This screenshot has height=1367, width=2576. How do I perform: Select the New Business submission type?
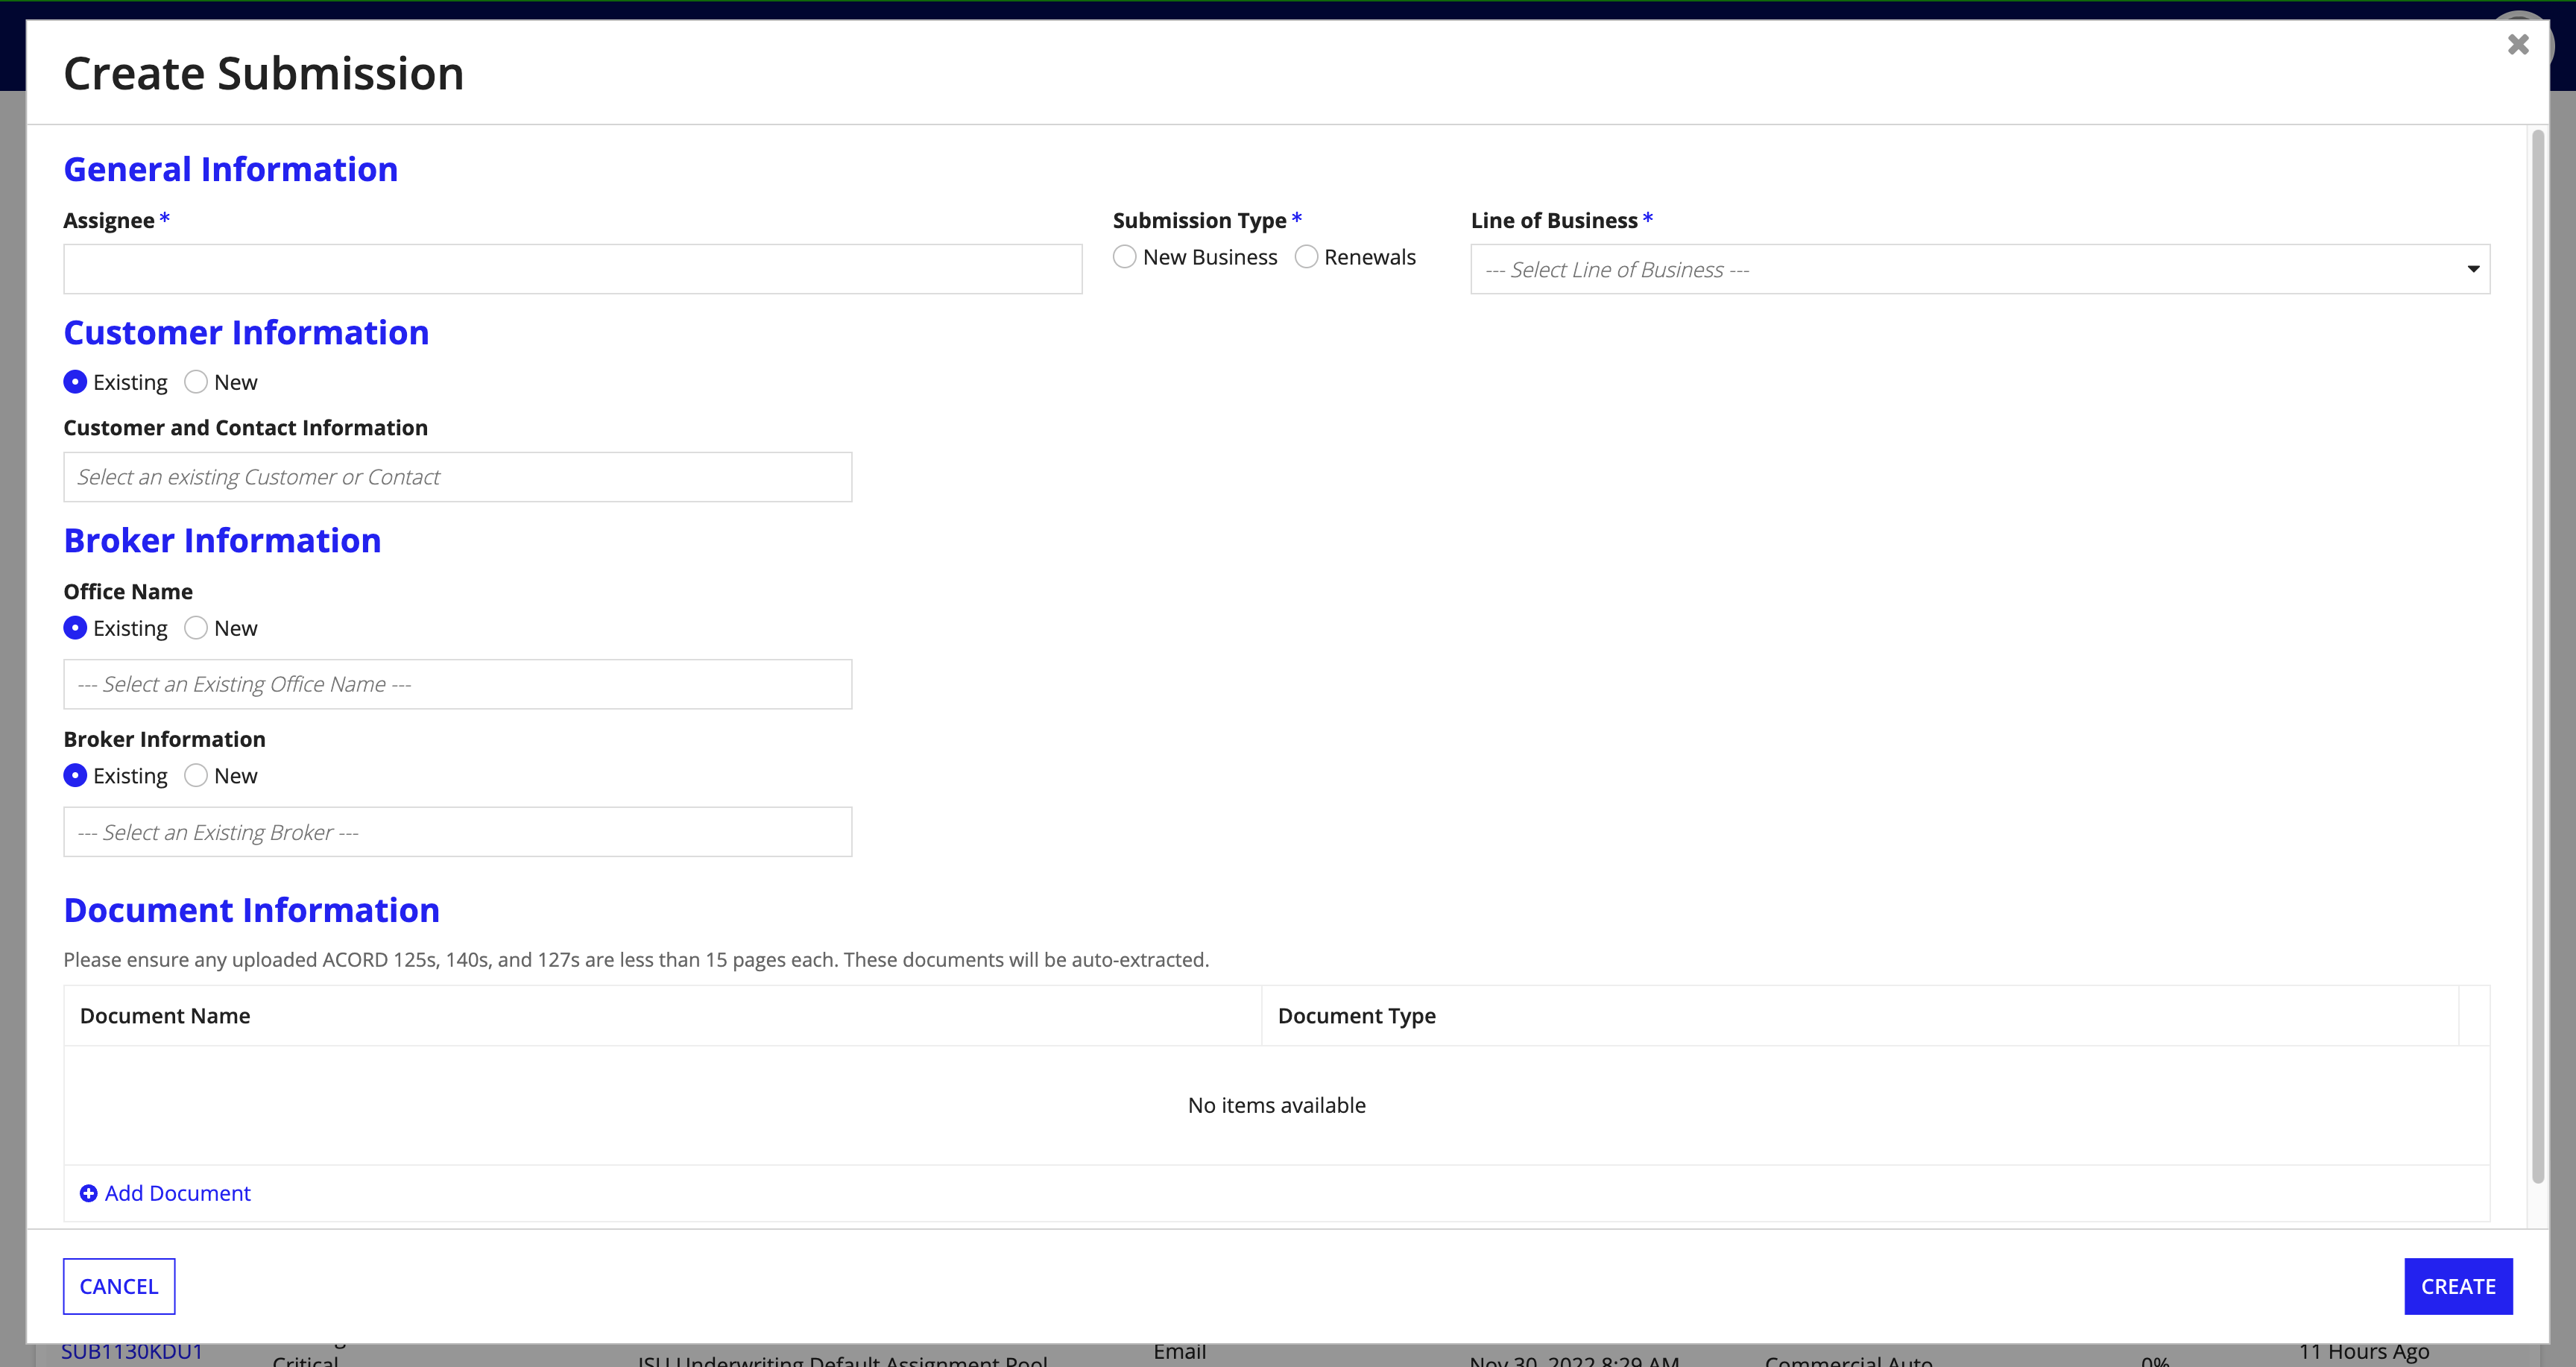[1124, 257]
